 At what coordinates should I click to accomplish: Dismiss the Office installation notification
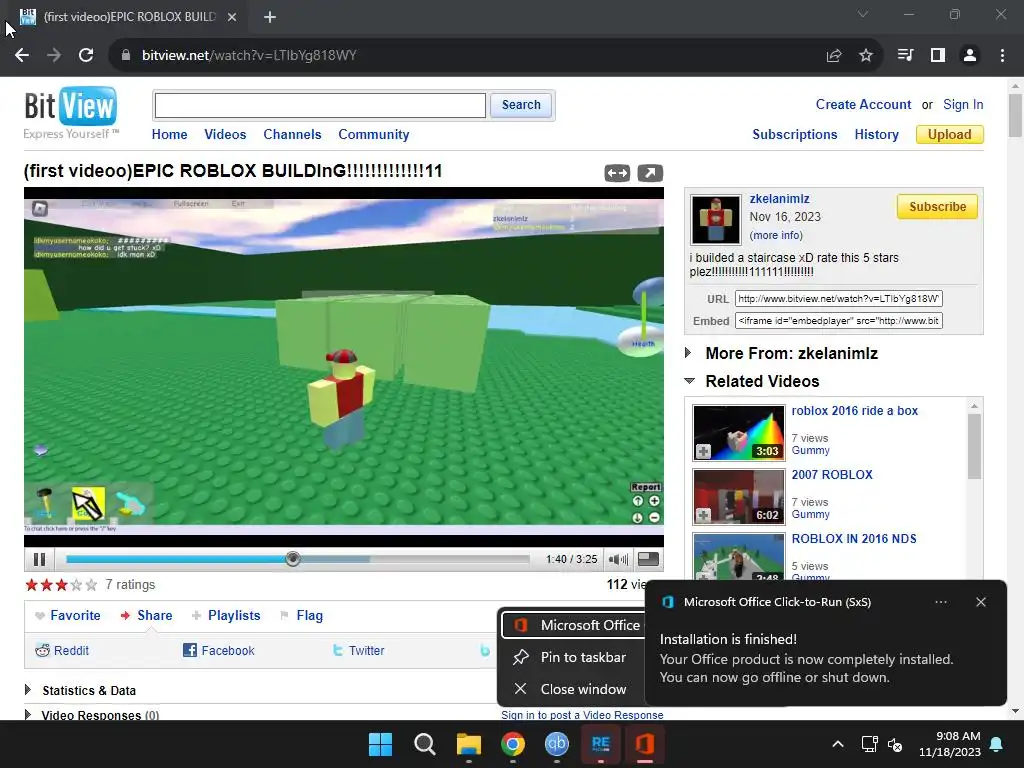click(x=980, y=602)
